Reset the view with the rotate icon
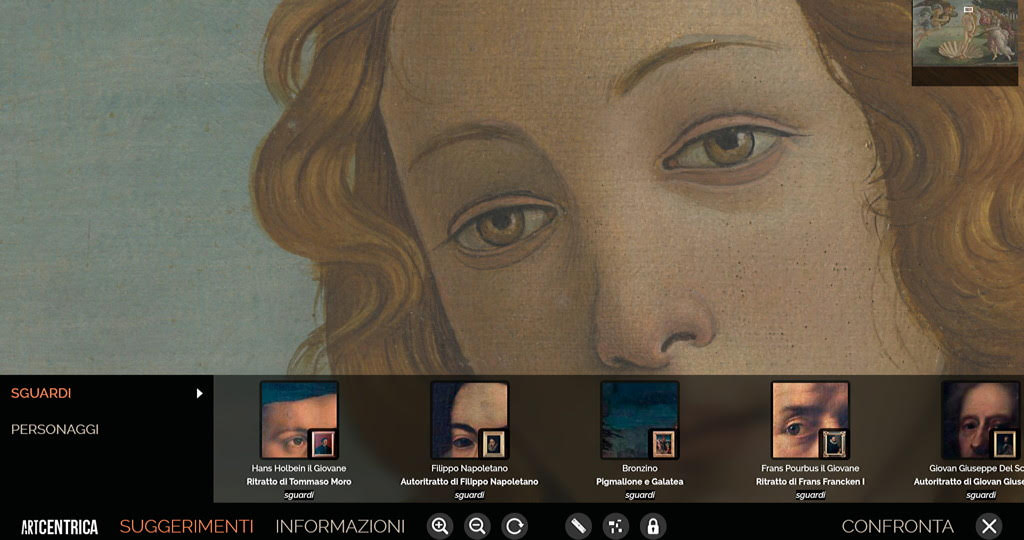 click(x=514, y=526)
